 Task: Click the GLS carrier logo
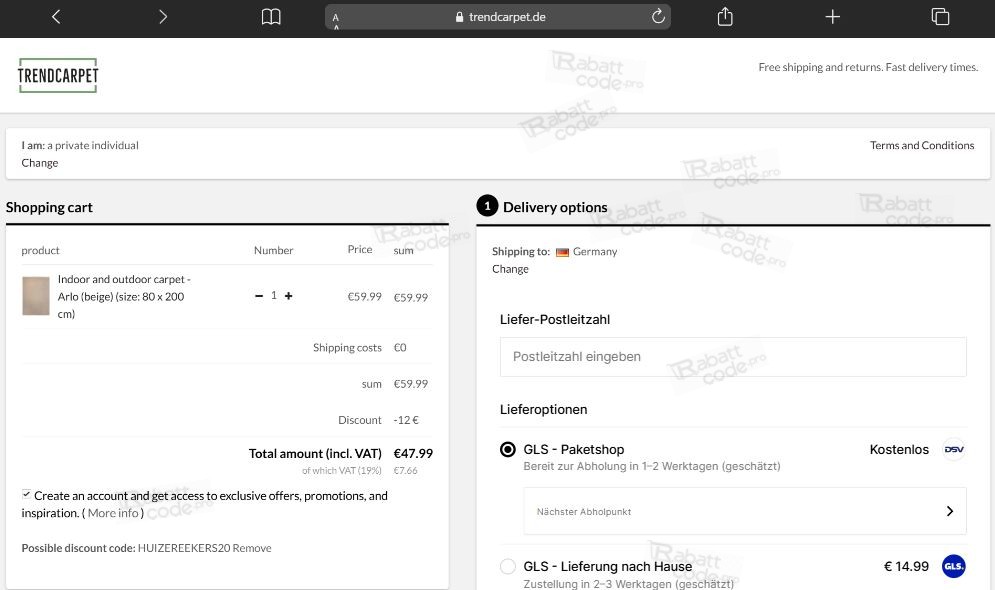954,566
